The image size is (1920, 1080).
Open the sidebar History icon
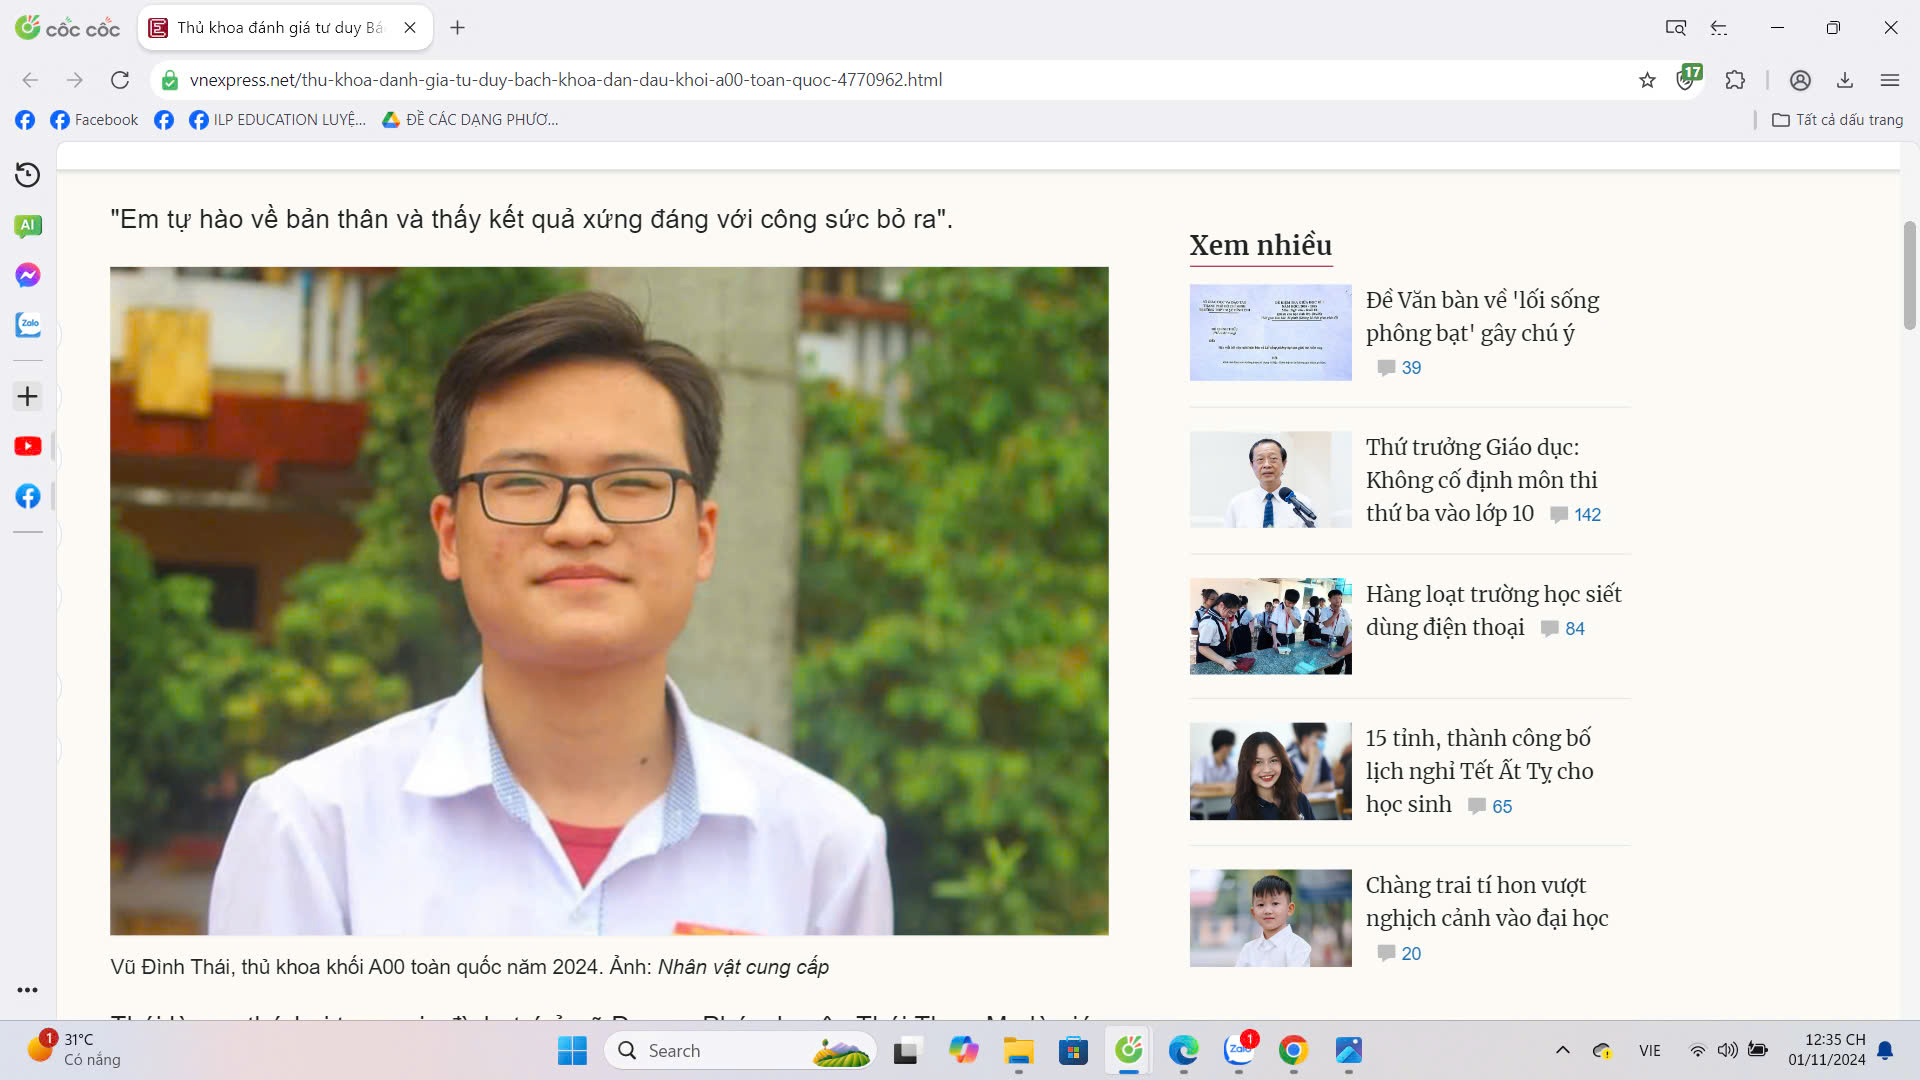pyautogui.click(x=27, y=175)
